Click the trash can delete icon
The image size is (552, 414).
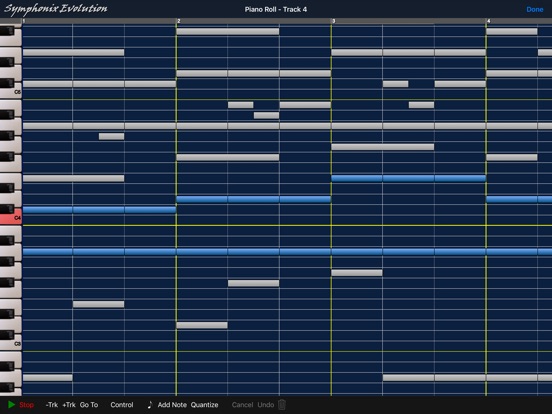pyautogui.click(x=282, y=405)
